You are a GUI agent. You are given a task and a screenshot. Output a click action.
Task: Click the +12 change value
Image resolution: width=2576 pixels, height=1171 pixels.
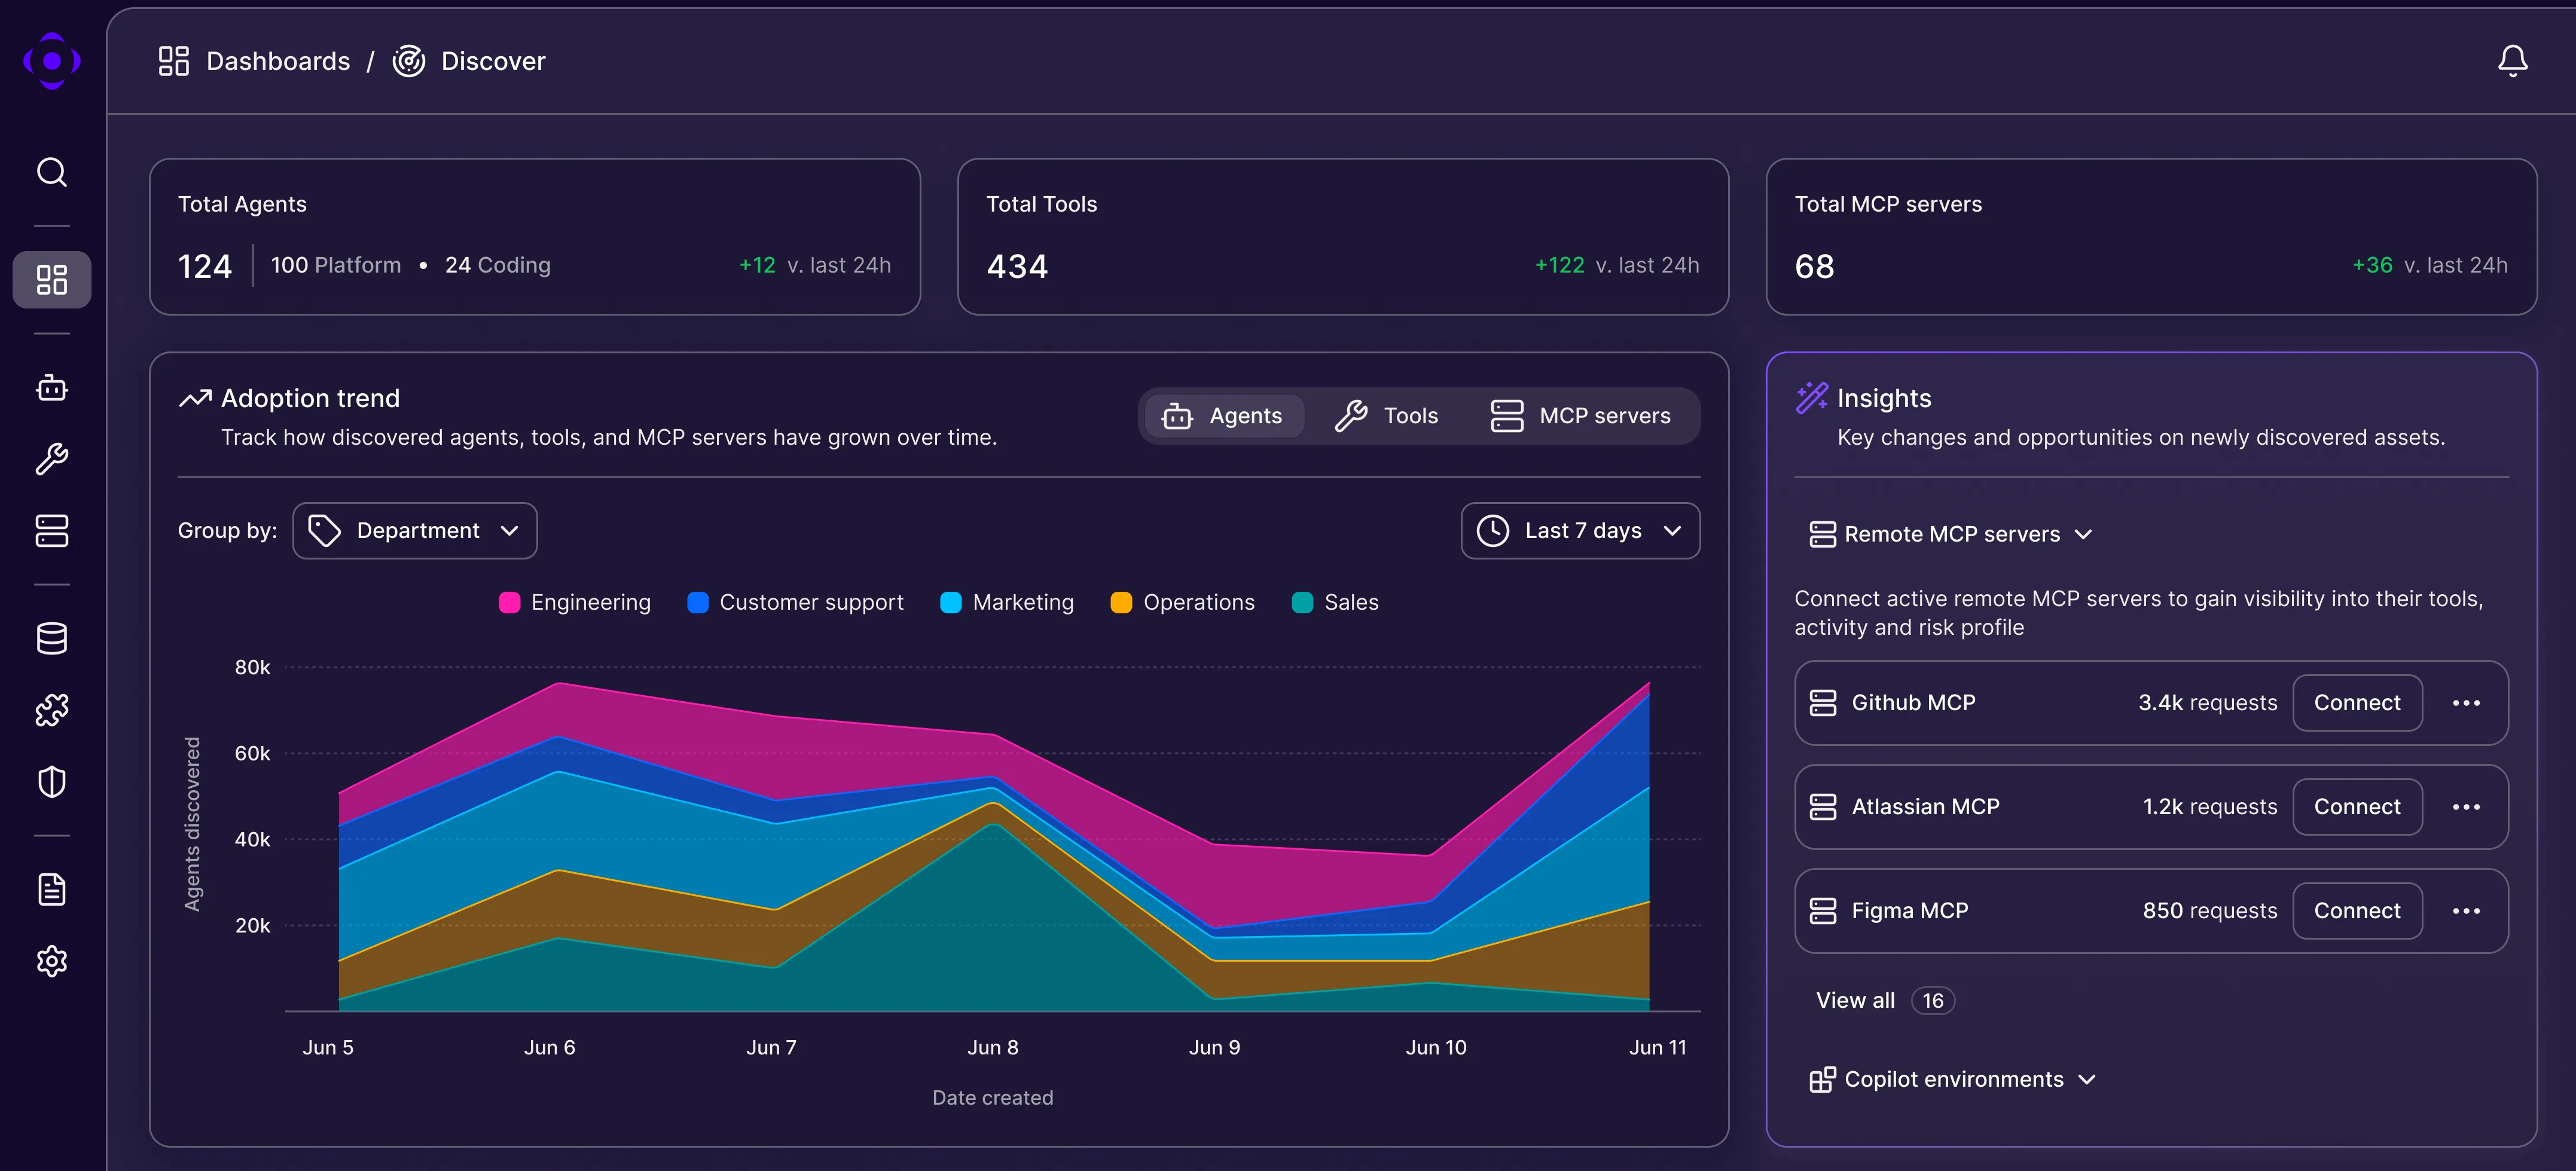757,265
